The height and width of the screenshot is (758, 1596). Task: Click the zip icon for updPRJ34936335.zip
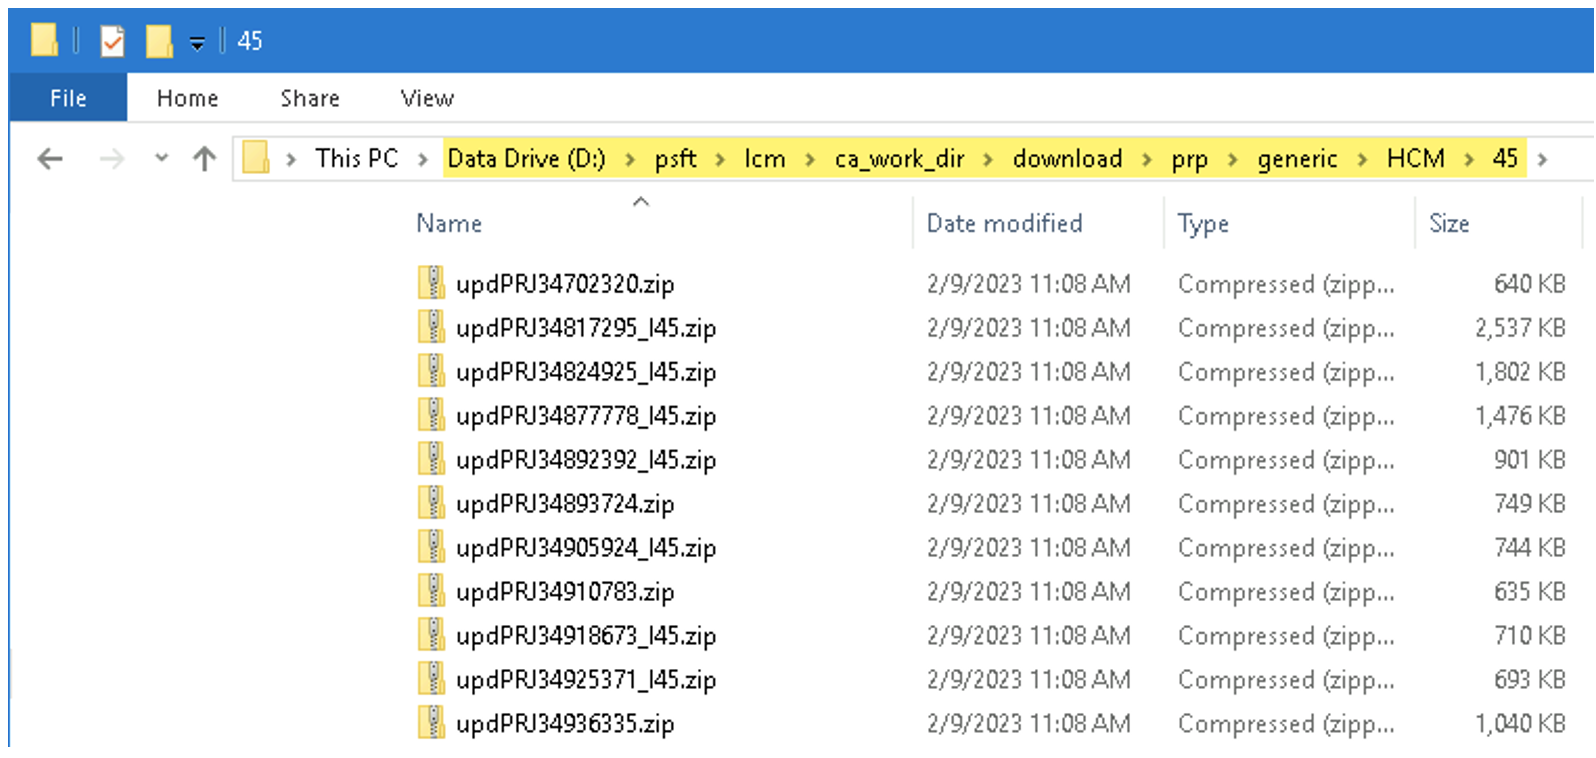(x=431, y=723)
